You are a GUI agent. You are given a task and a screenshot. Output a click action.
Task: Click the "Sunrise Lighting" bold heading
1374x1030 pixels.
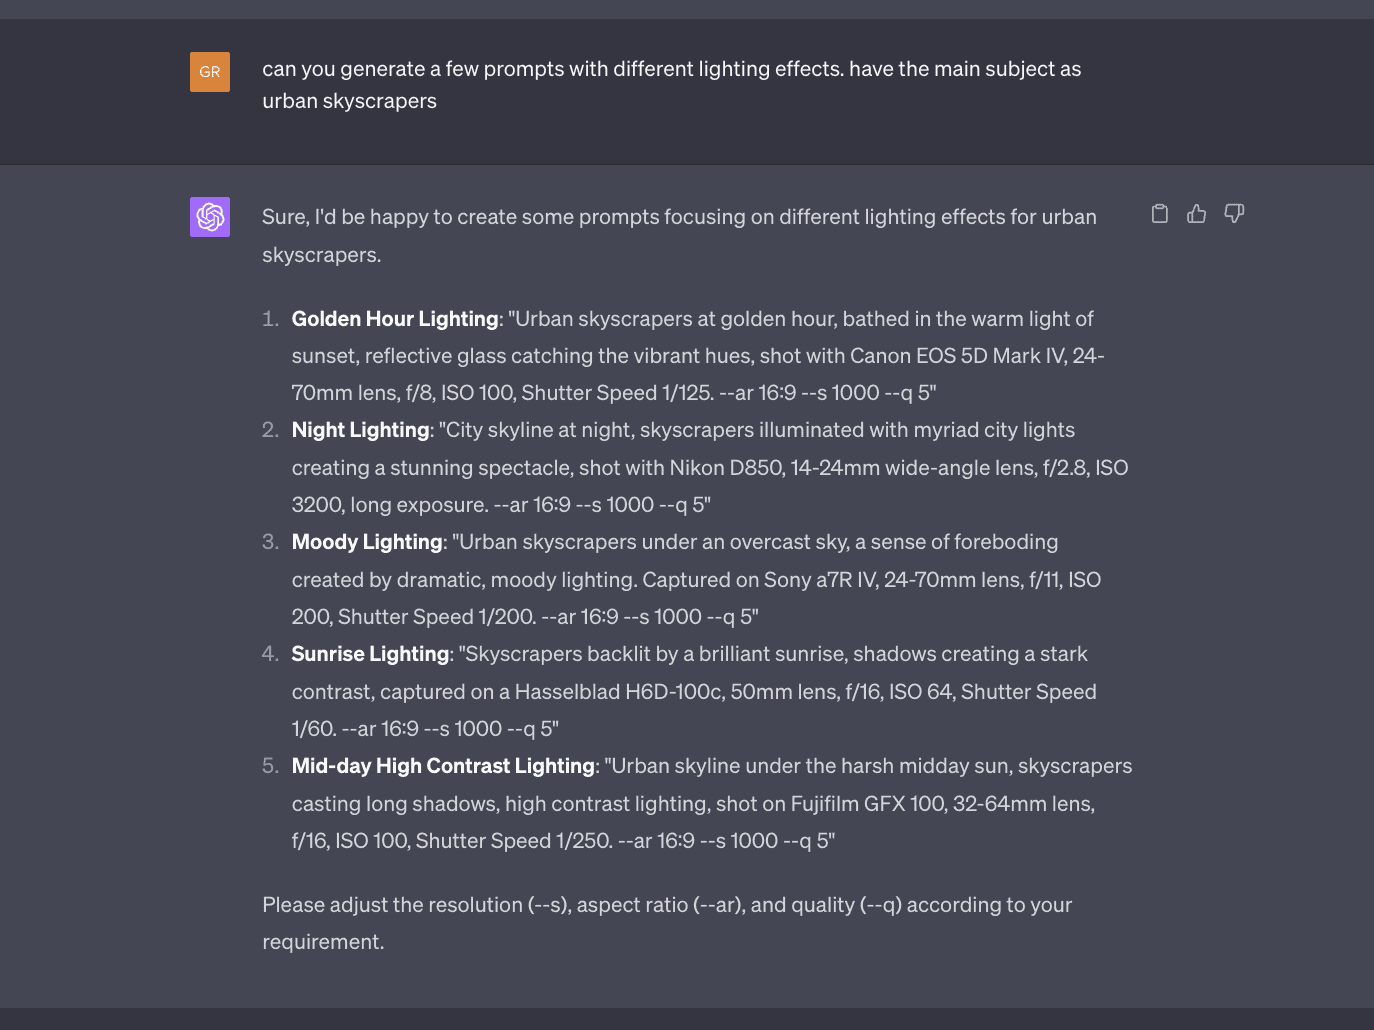pos(370,654)
